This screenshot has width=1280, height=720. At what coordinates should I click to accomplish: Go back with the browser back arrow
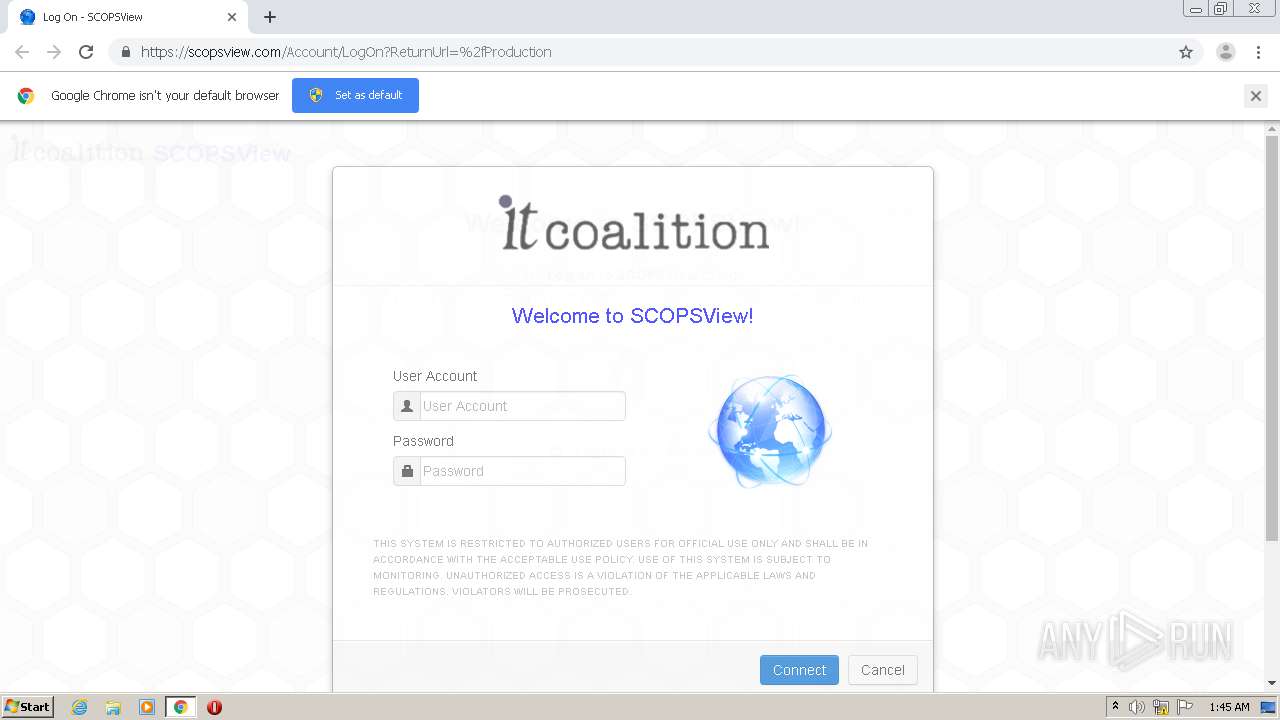(x=22, y=52)
